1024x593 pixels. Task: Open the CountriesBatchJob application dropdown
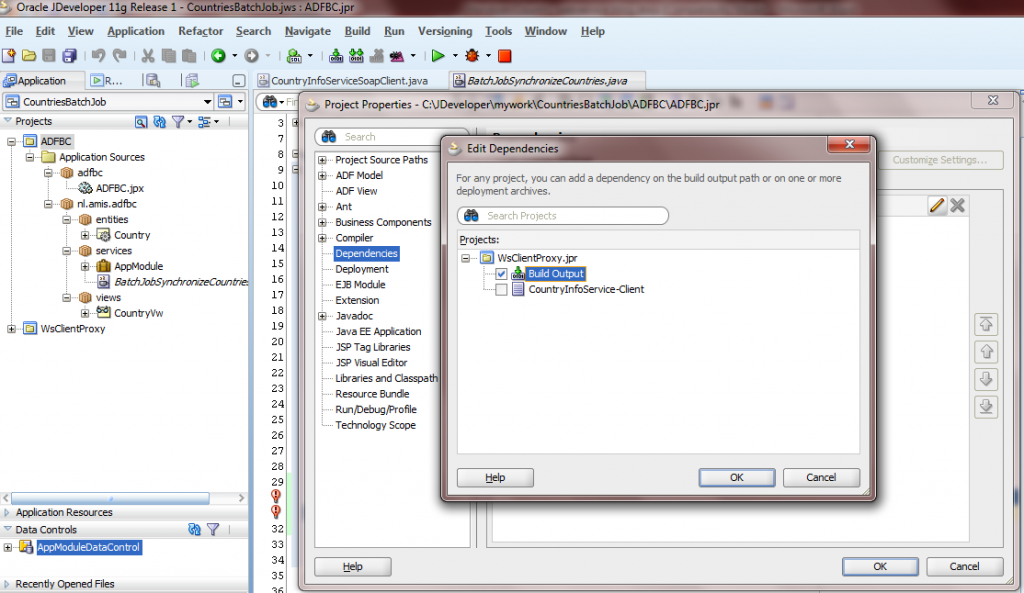pyautogui.click(x=207, y=102)
